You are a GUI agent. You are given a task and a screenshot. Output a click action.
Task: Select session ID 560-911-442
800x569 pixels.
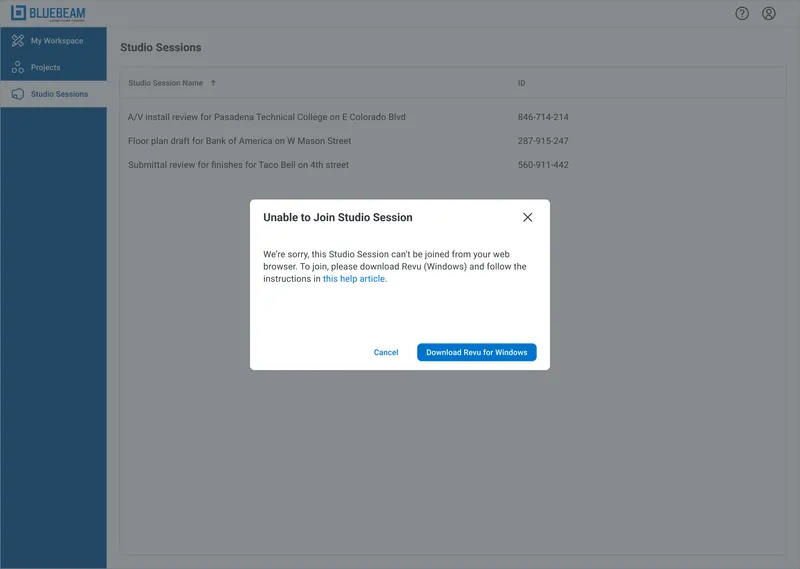coord(543,165)
